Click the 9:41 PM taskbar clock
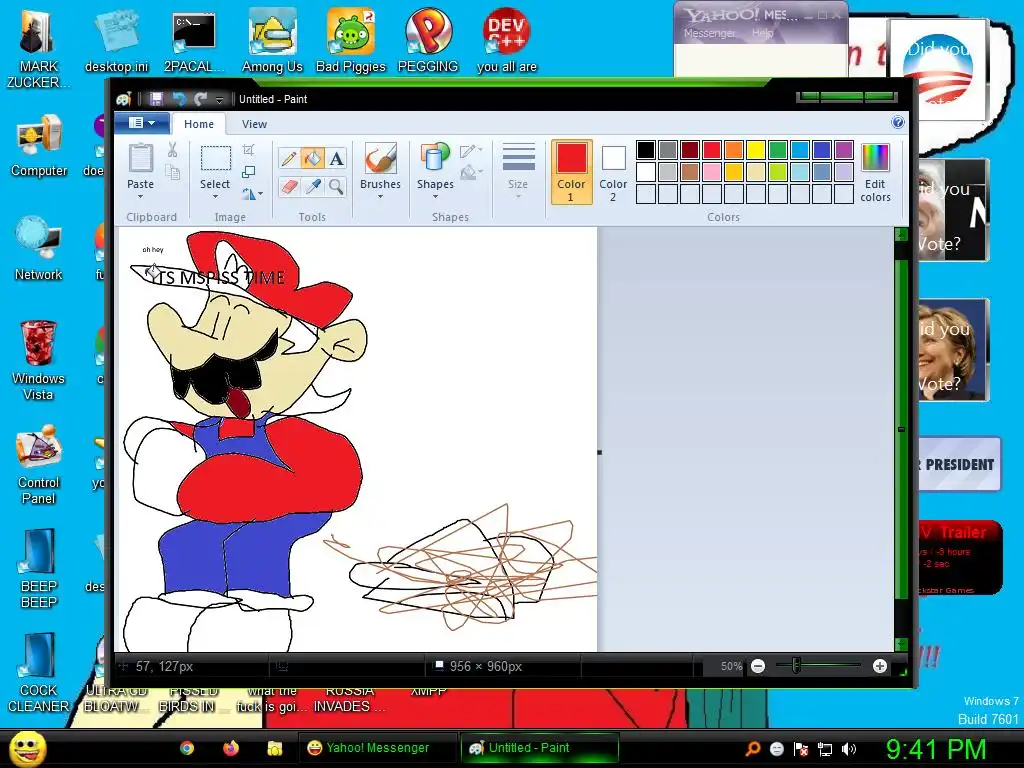Image resolution: width=1024 pixels, height=768 pixels. click(x=936, y=749)
